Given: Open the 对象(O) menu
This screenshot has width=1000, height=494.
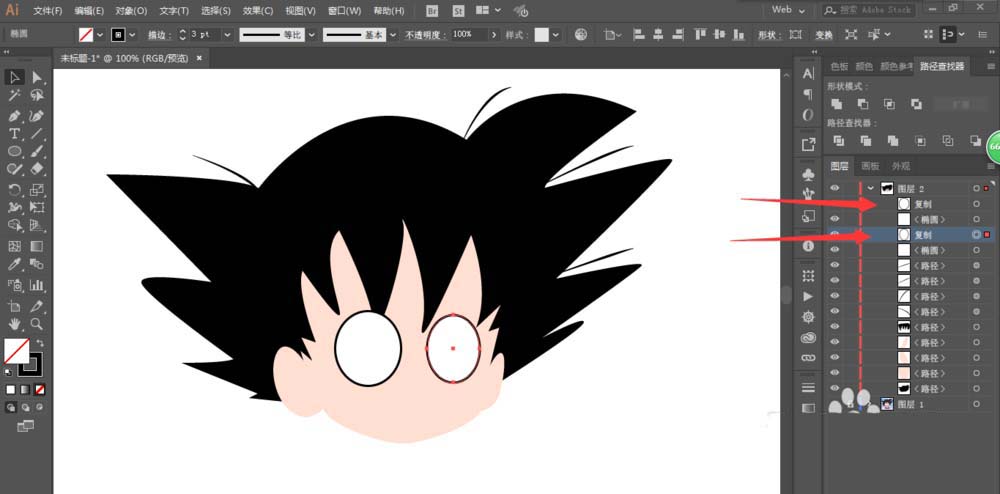Looking at the screenshot, I should 131,11.
